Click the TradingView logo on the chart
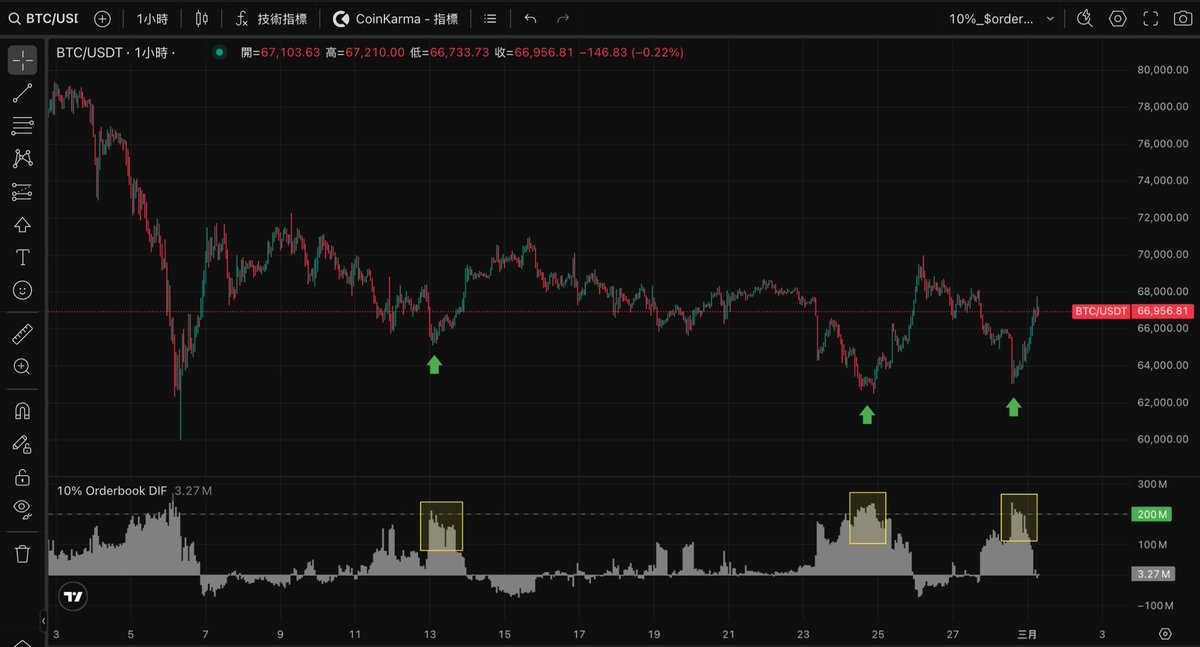 coord(72,597)
